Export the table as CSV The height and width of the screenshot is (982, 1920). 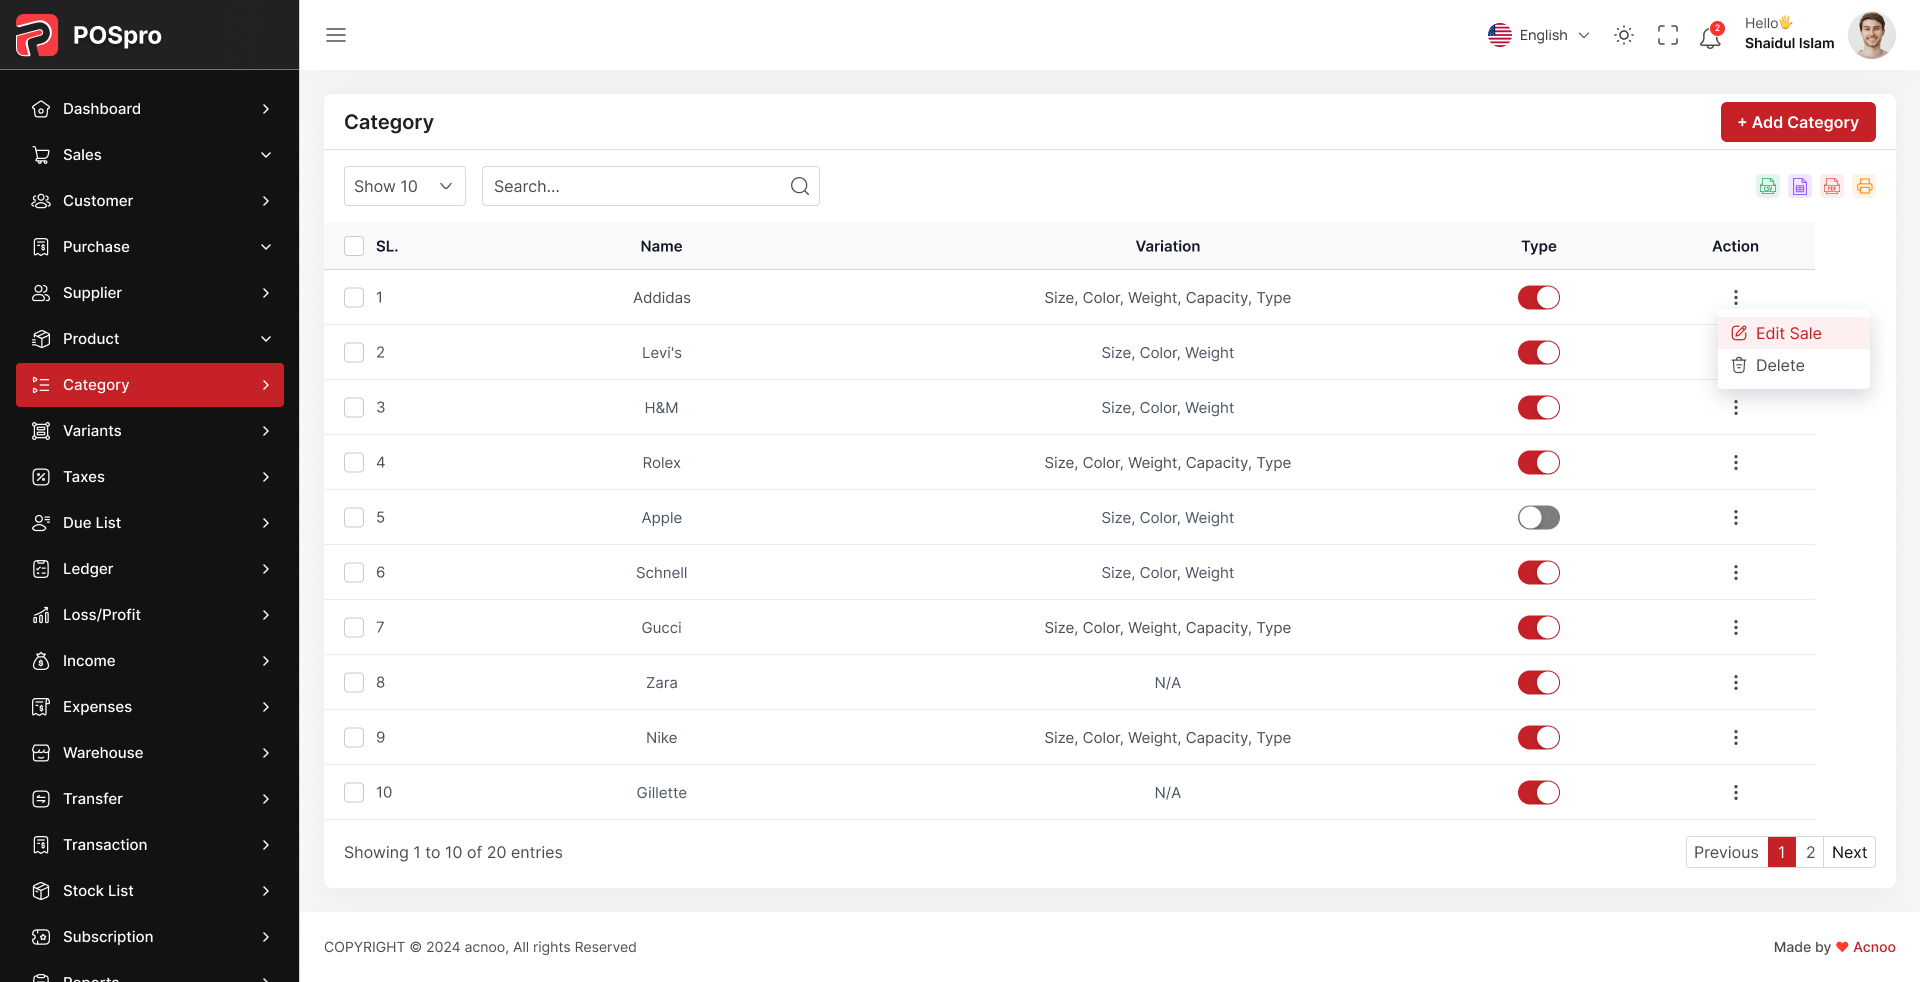pos(1768,186)
